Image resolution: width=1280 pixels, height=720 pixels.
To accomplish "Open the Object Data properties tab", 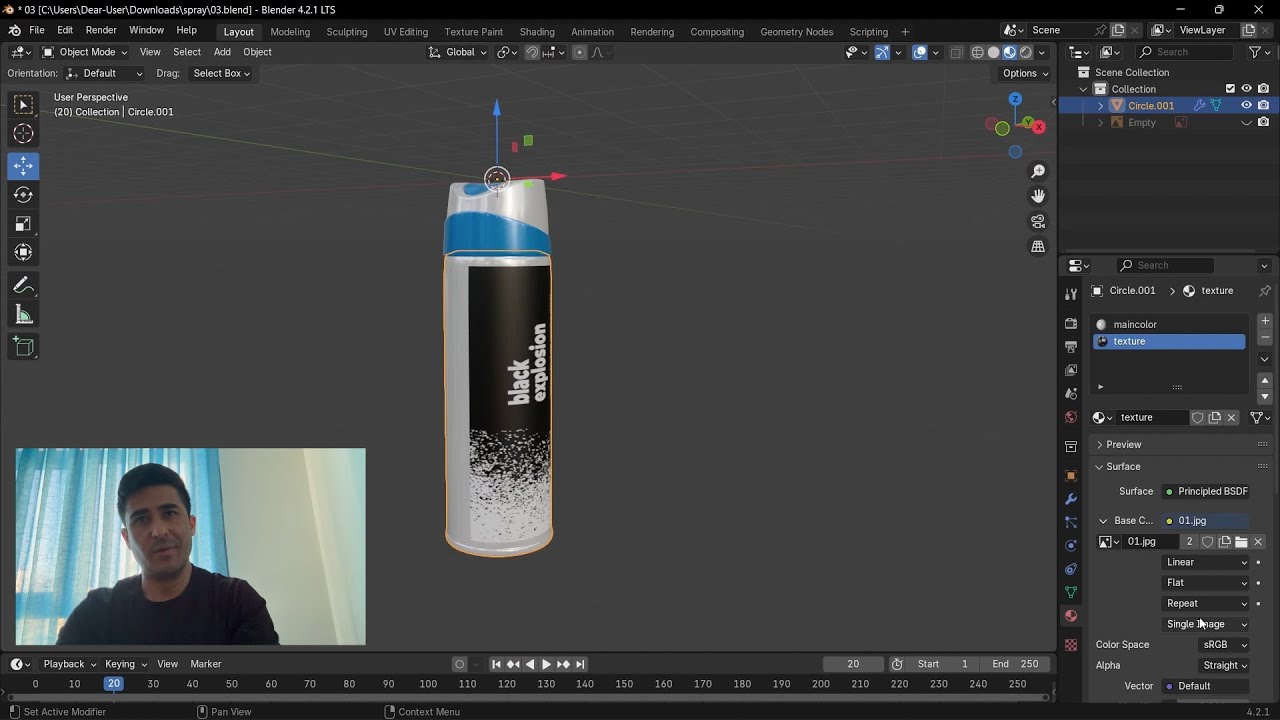I will (1071, 593).
